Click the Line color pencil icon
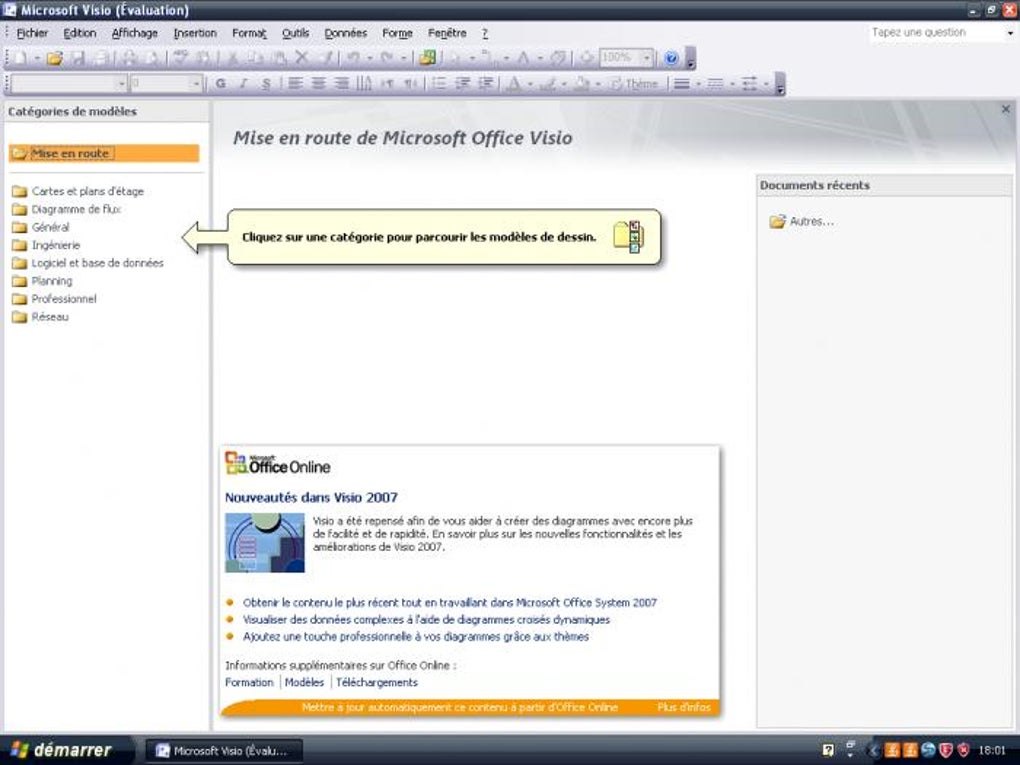The height and width of the screenshot is (765, 1020). (548, 83)
